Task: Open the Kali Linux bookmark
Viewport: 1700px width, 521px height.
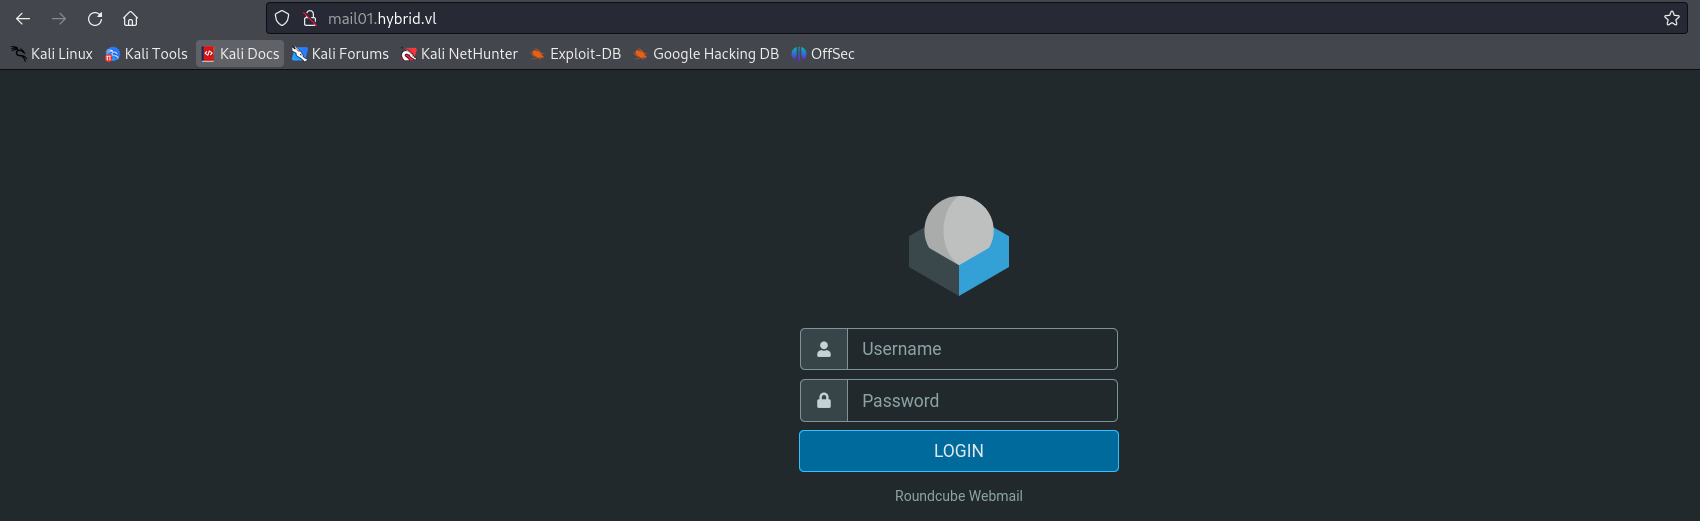Action: 52,54
